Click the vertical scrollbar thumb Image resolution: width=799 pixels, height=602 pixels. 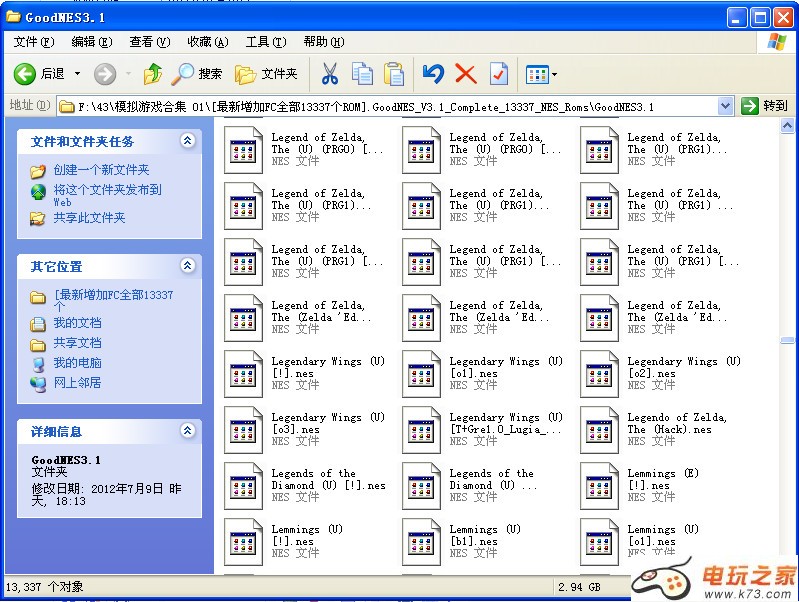[x=787, y=341]
